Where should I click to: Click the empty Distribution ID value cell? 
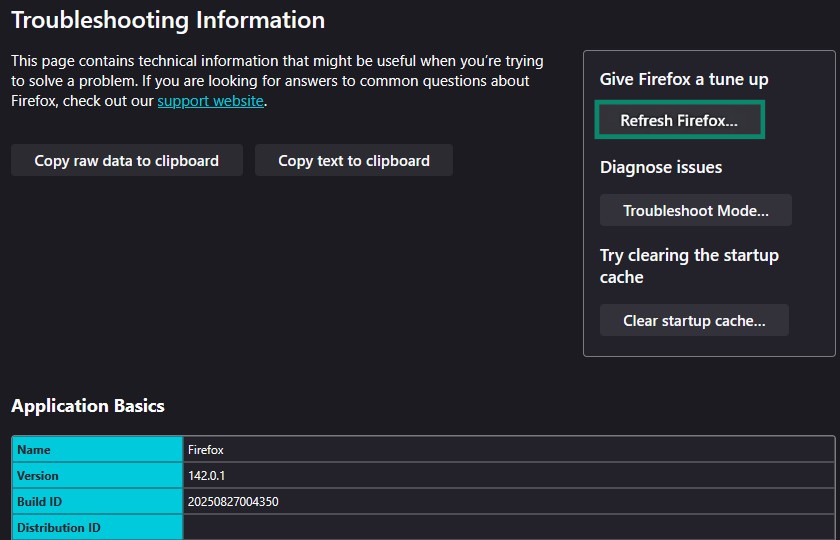[508, 528]
